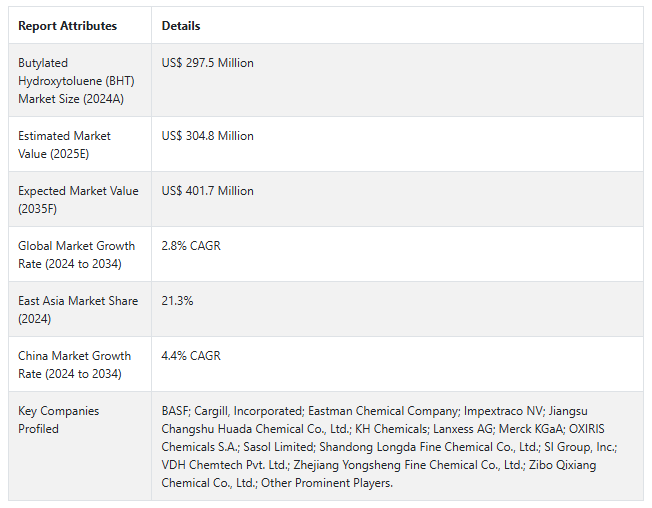
Task: Click the 21.3% market share value
Action: click(178, 301)
